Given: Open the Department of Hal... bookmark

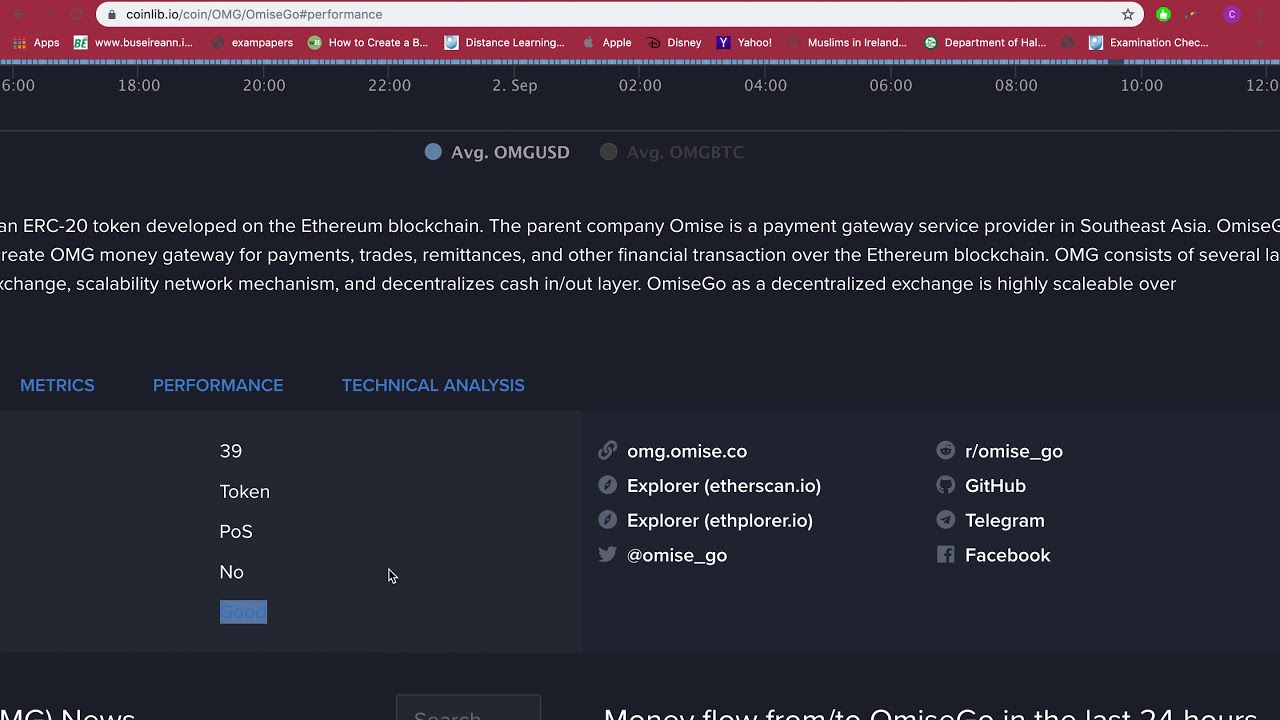Looking at the screenshot, I should [985, 43].
